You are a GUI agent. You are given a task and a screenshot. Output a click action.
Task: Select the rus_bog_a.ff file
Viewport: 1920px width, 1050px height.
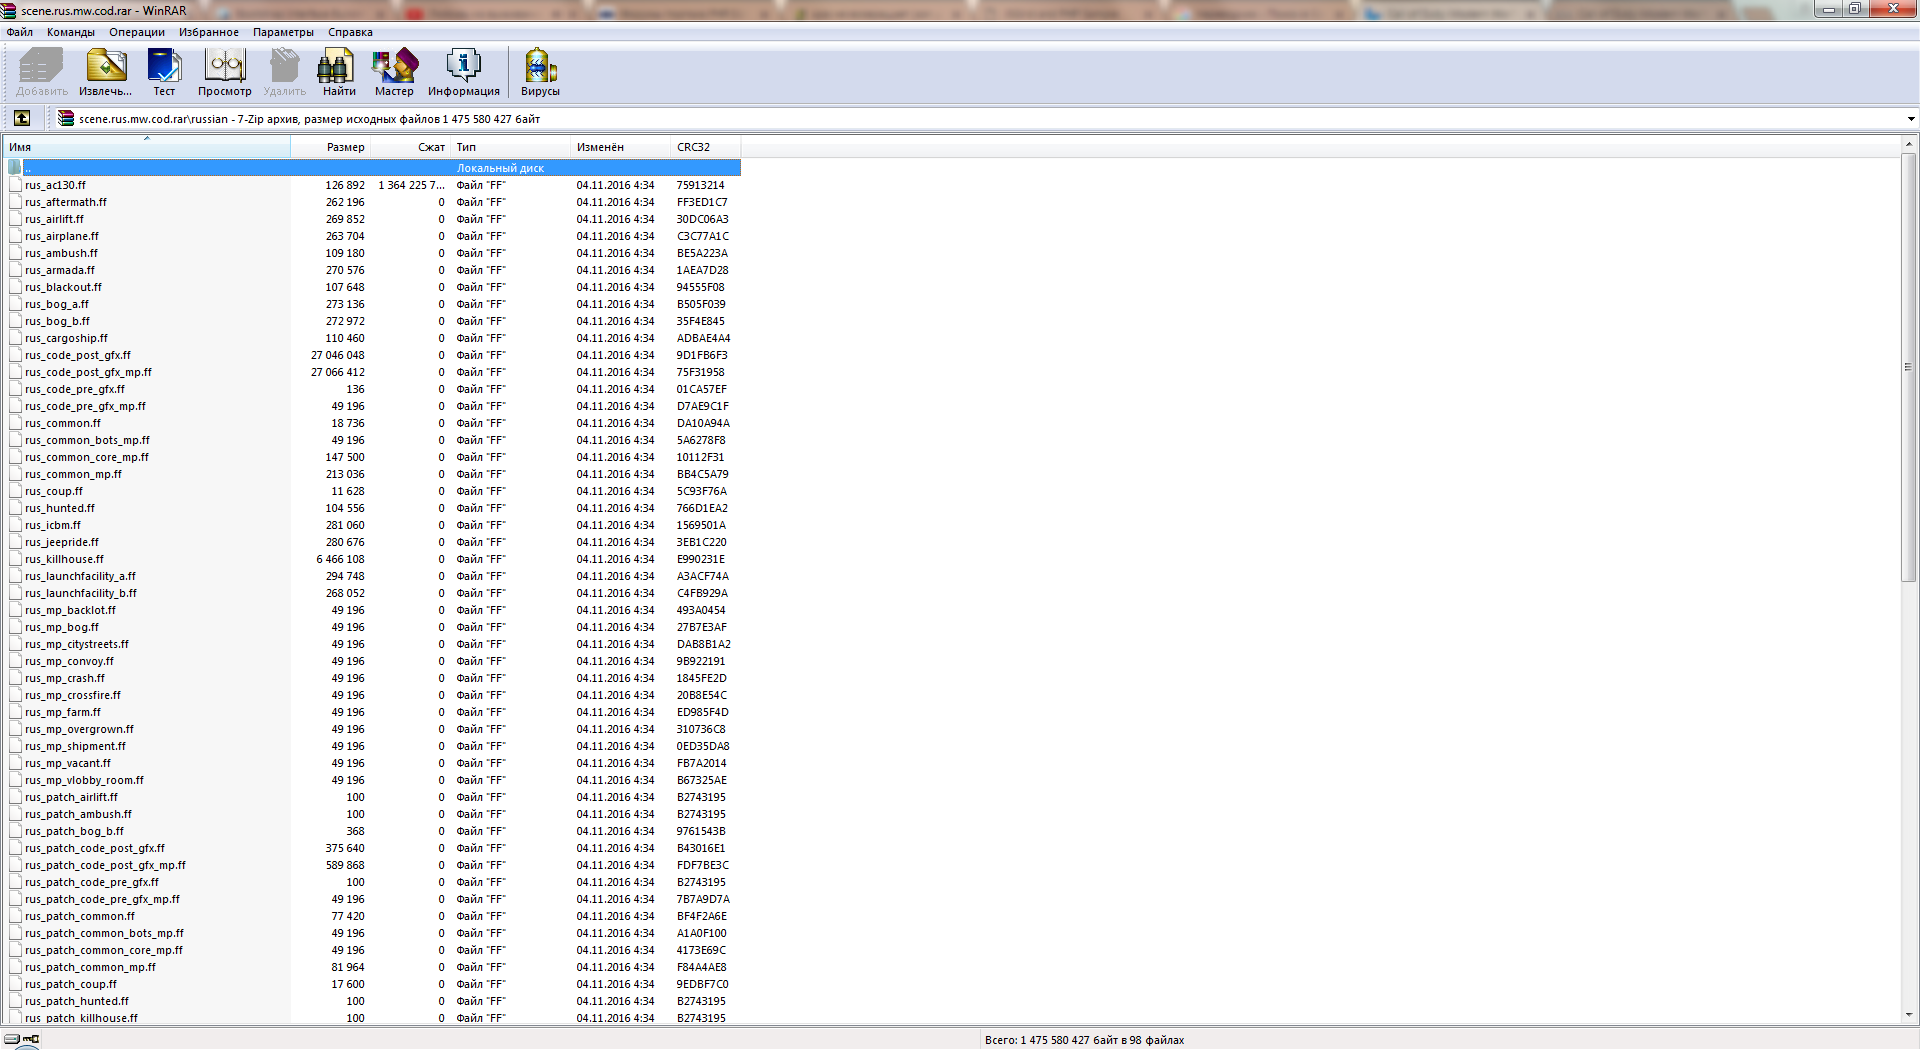pyautogui.click(x=57, y=304)
